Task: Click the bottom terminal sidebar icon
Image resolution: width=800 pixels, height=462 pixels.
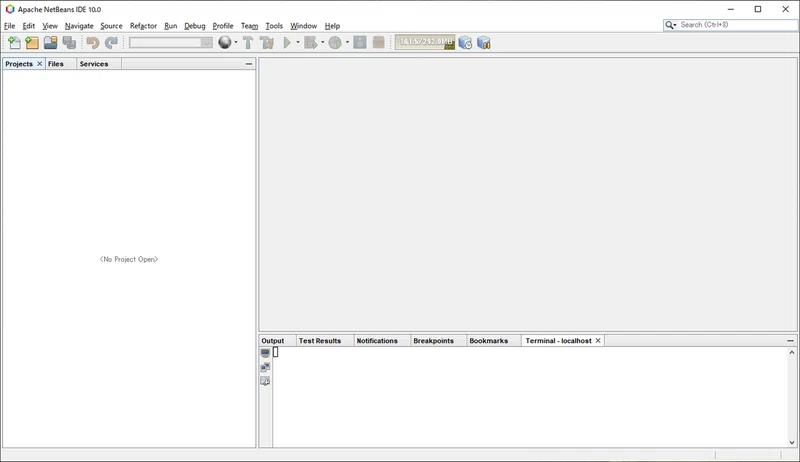Action: pyautogui.click(x=265, y=381)
